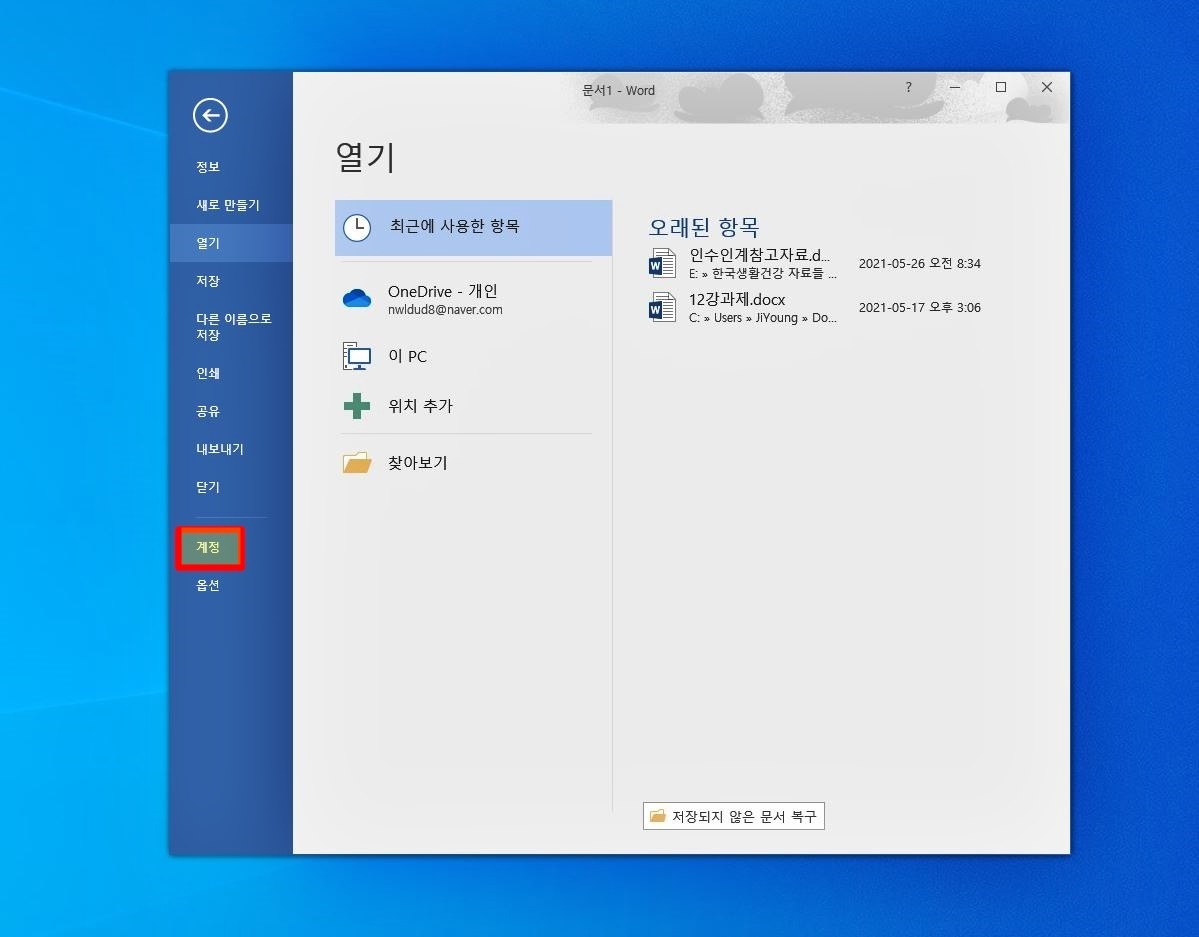Open the 인쇄 page
The height and width of the screenshot is (937, 1199).
[231, 373]
